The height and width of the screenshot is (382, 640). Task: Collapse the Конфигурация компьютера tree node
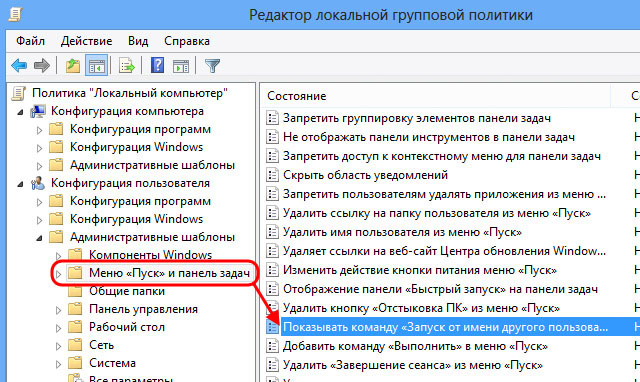click(20, 112)
